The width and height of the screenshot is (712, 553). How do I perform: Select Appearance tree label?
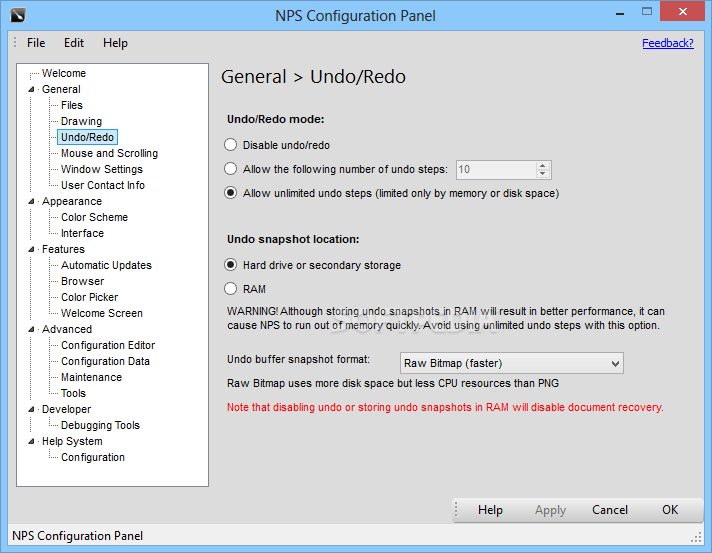tap(72, 201)
